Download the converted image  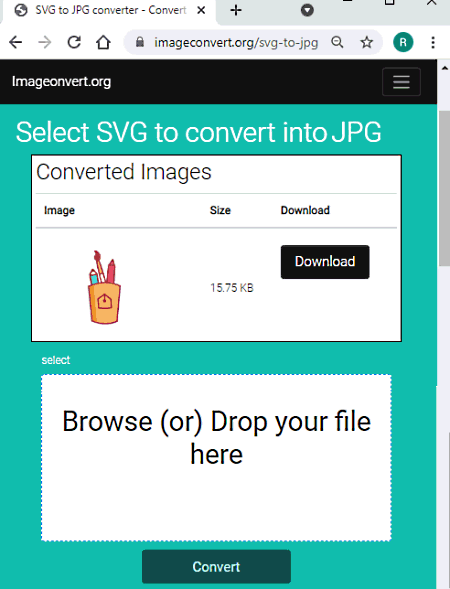(325, 262)
